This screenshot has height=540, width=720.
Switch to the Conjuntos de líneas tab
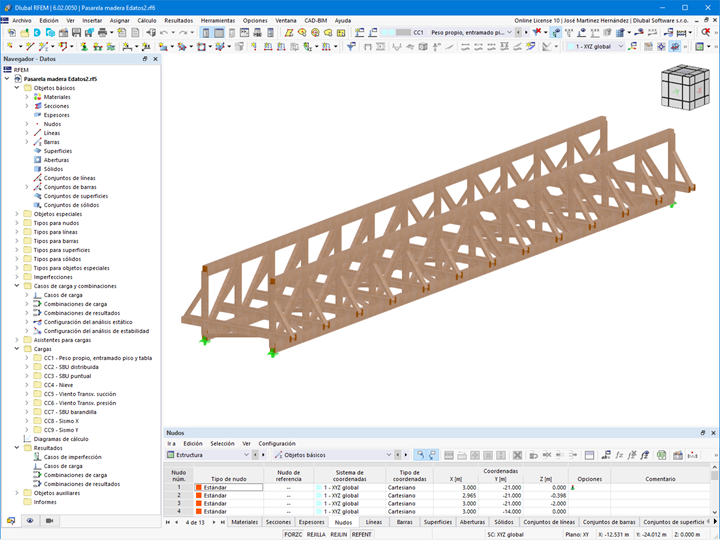[x=549, y=522]
